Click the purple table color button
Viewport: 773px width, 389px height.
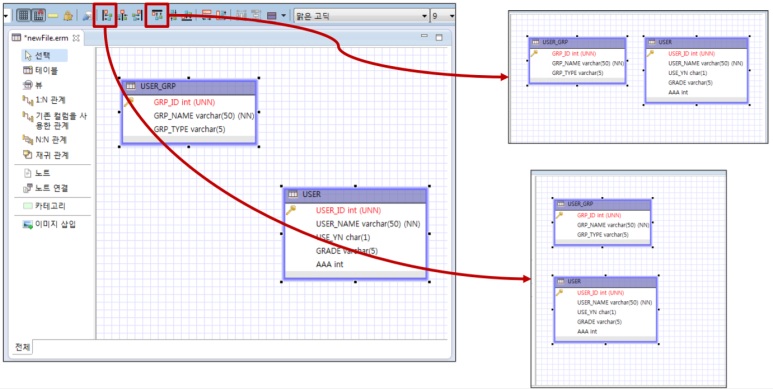(272, 16)
